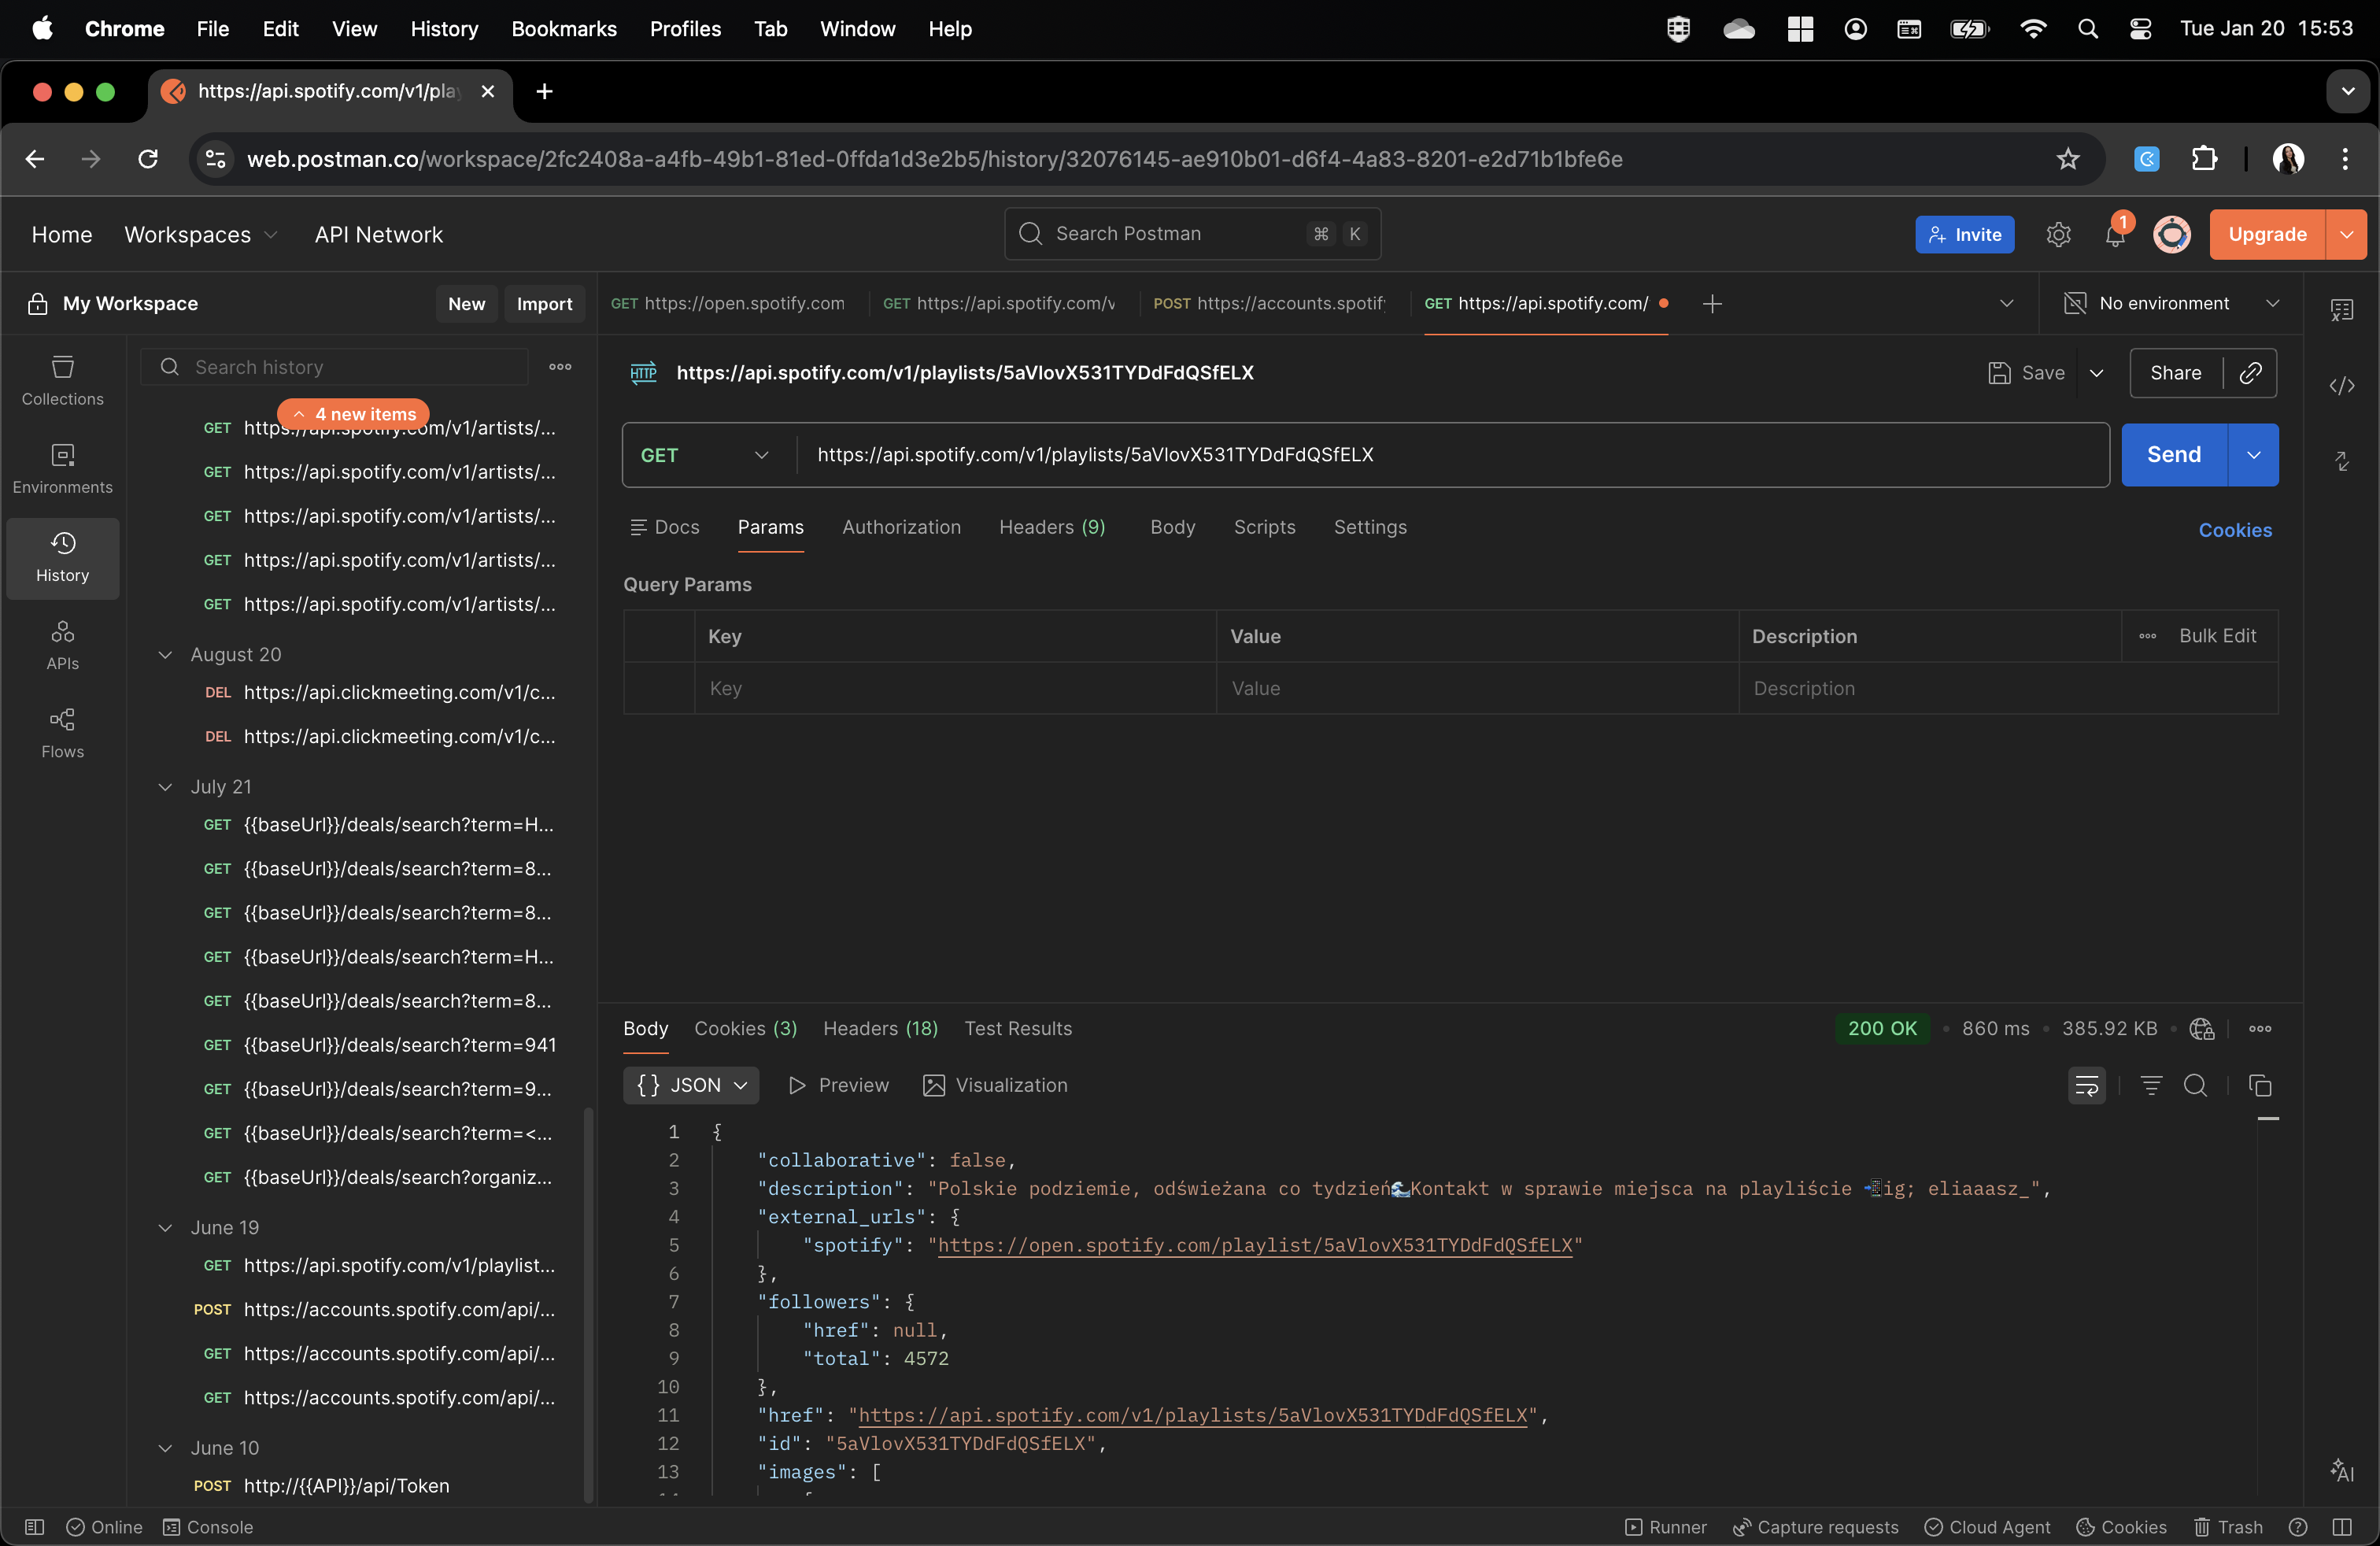Click the query param Key field

tap(955, 688)
